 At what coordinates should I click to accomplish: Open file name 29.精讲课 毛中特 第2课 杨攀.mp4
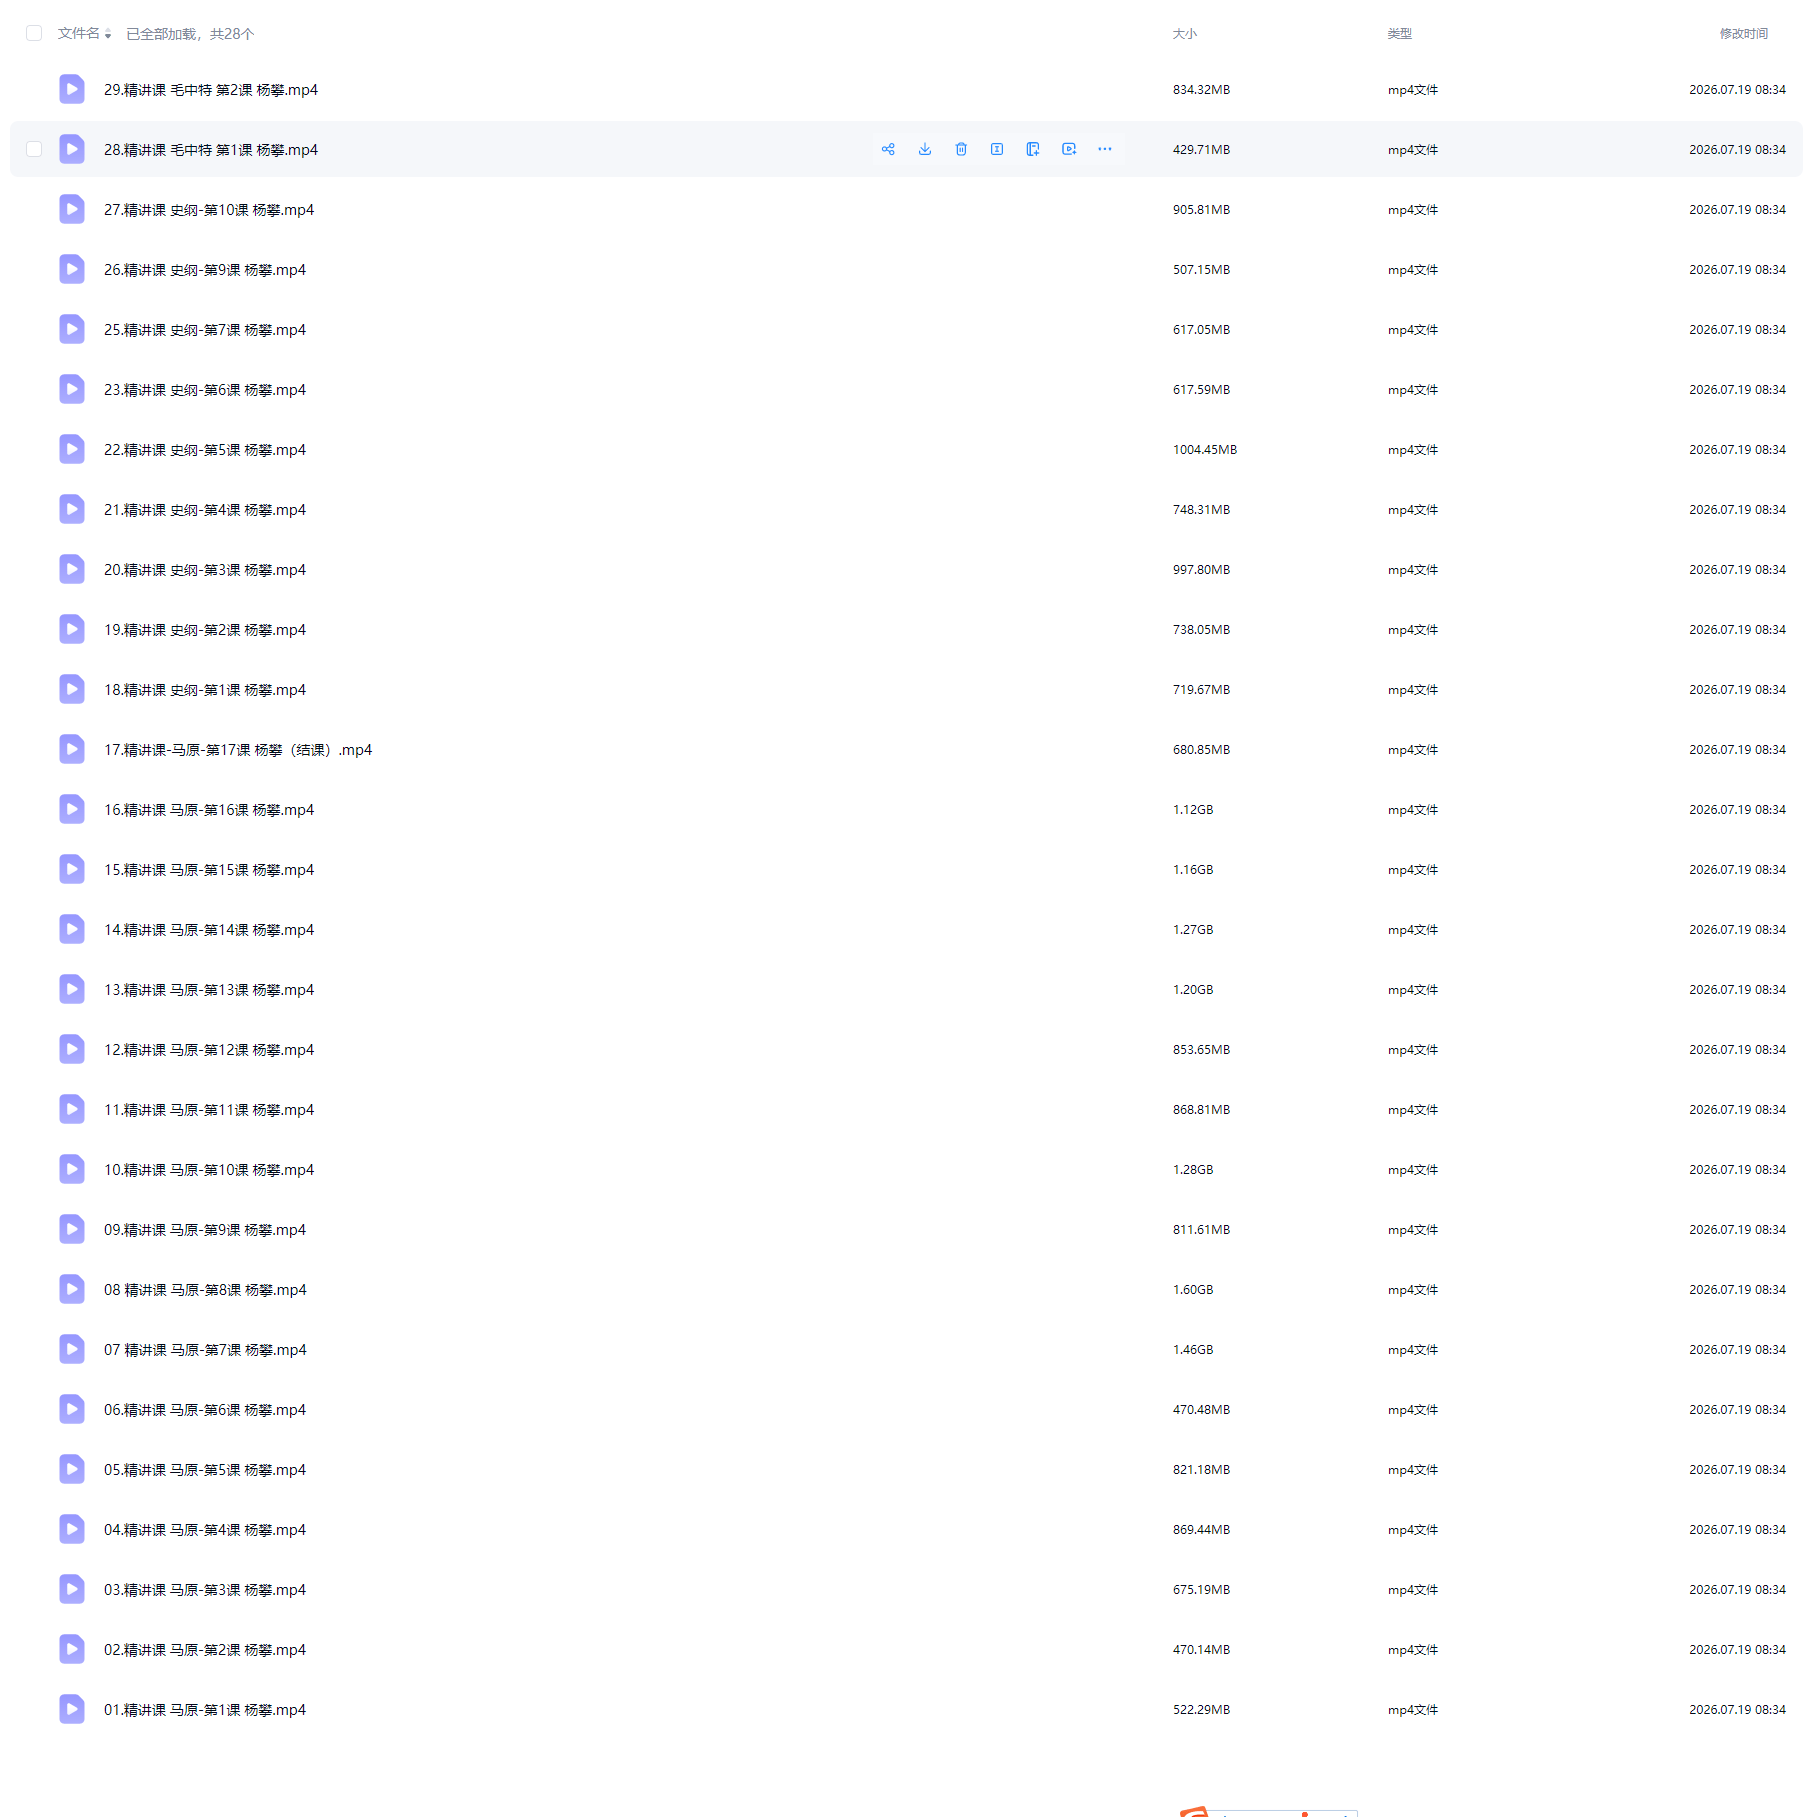[211, 90]
